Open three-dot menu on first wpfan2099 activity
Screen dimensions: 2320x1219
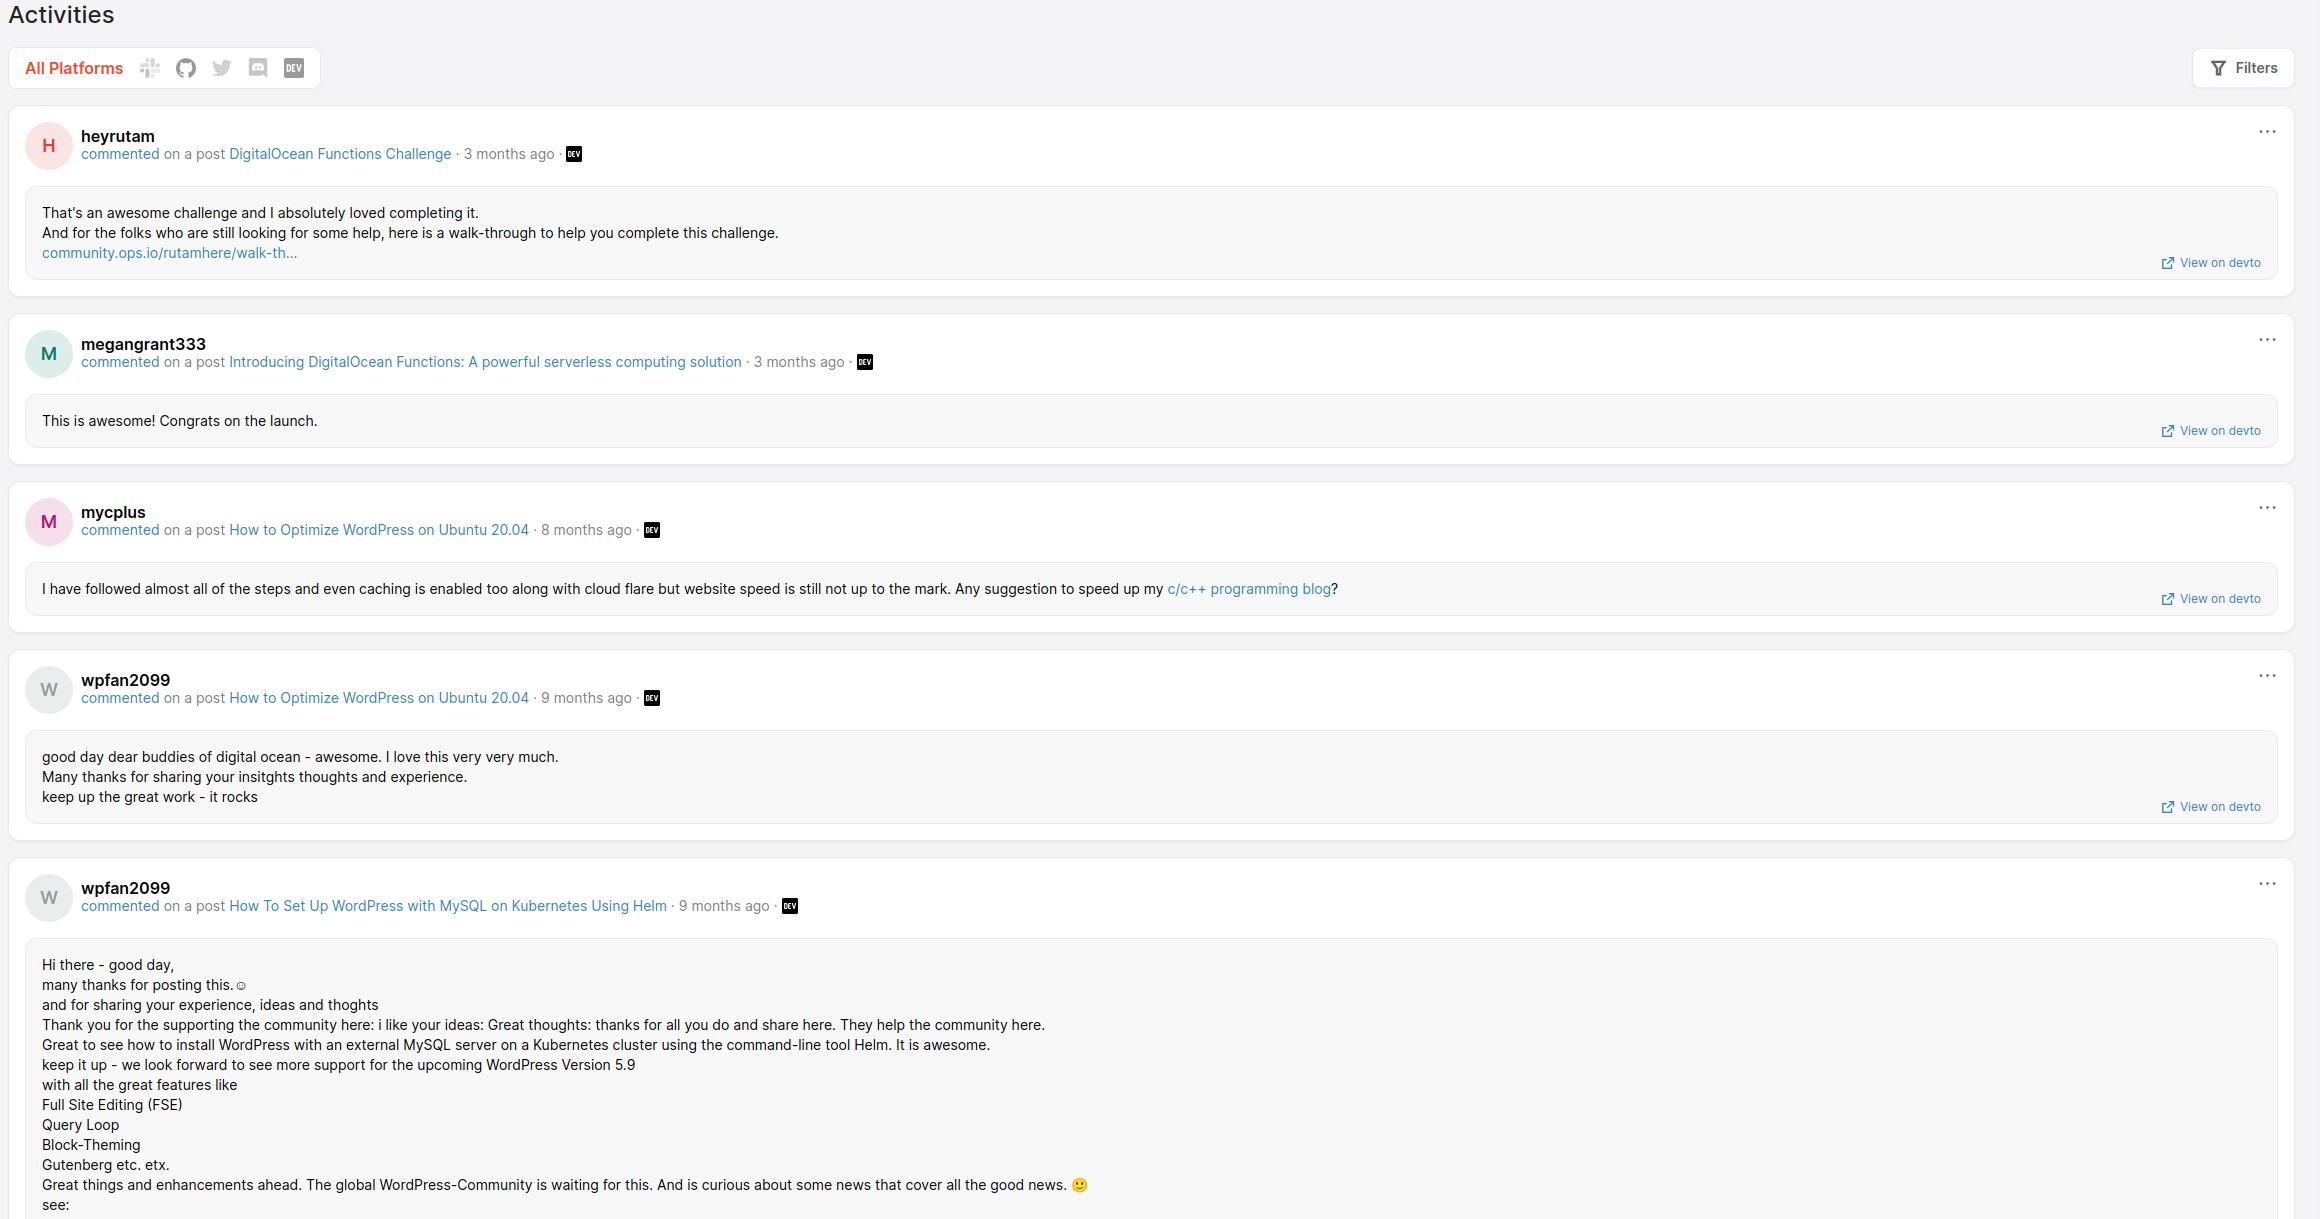tap(2267, 676)
